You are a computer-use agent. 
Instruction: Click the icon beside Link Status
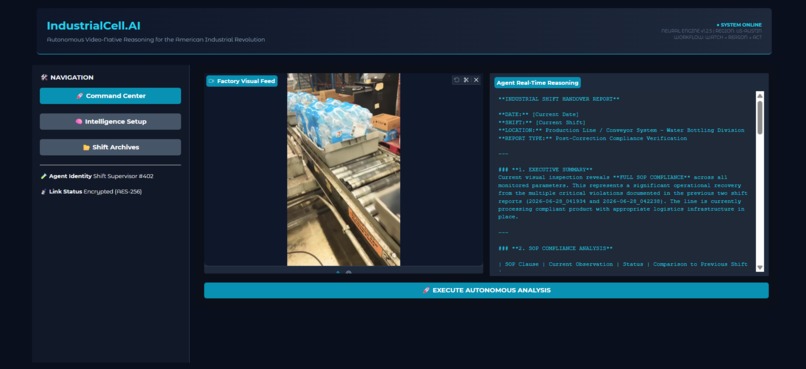[44, 192]
